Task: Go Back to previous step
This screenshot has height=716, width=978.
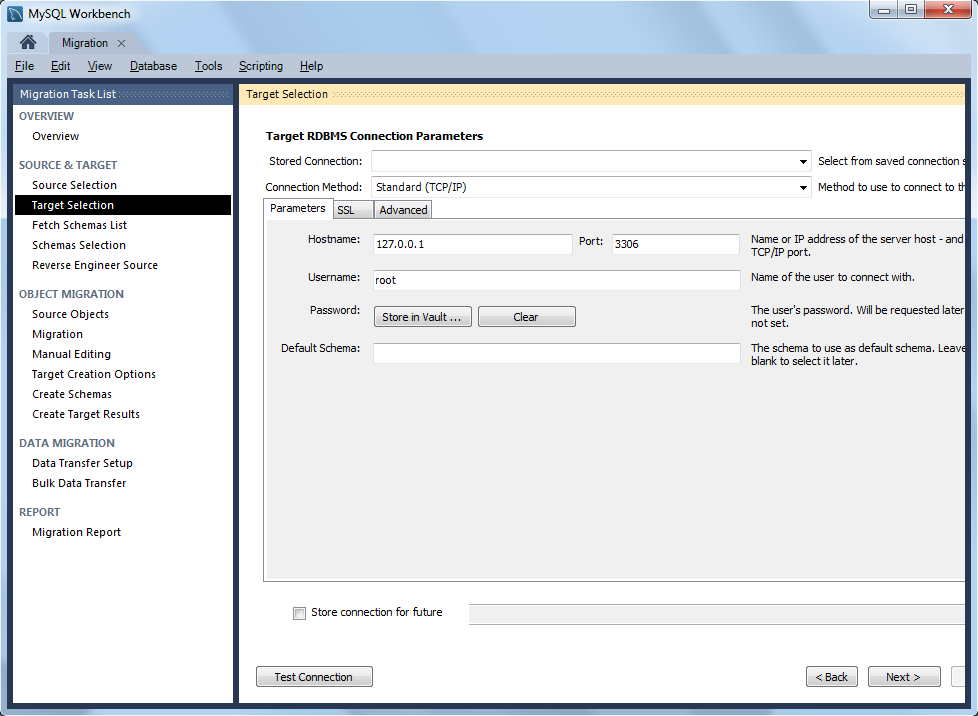Action: coord(831,677)
